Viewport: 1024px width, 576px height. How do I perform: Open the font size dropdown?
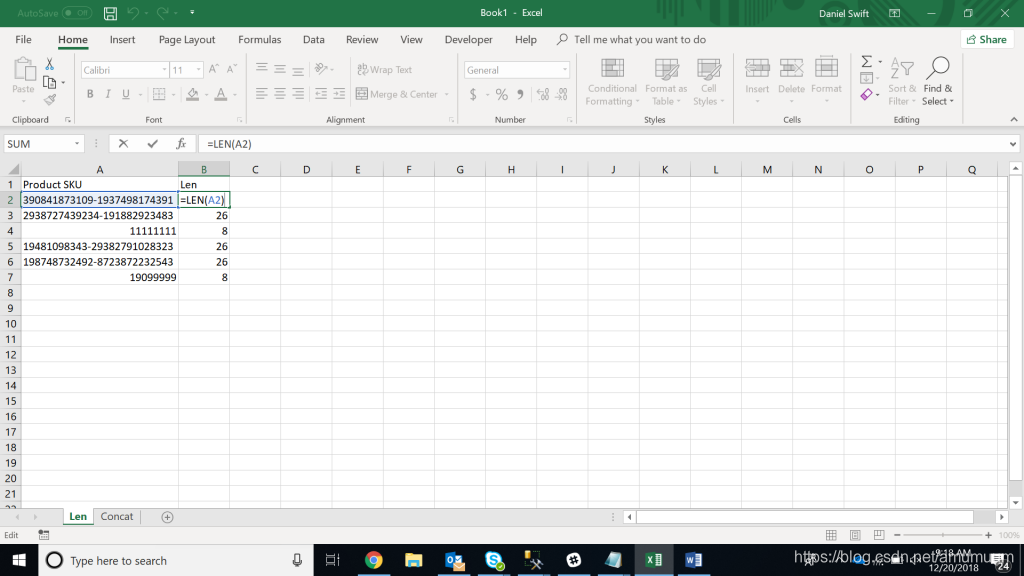click(x=198, y=70)
